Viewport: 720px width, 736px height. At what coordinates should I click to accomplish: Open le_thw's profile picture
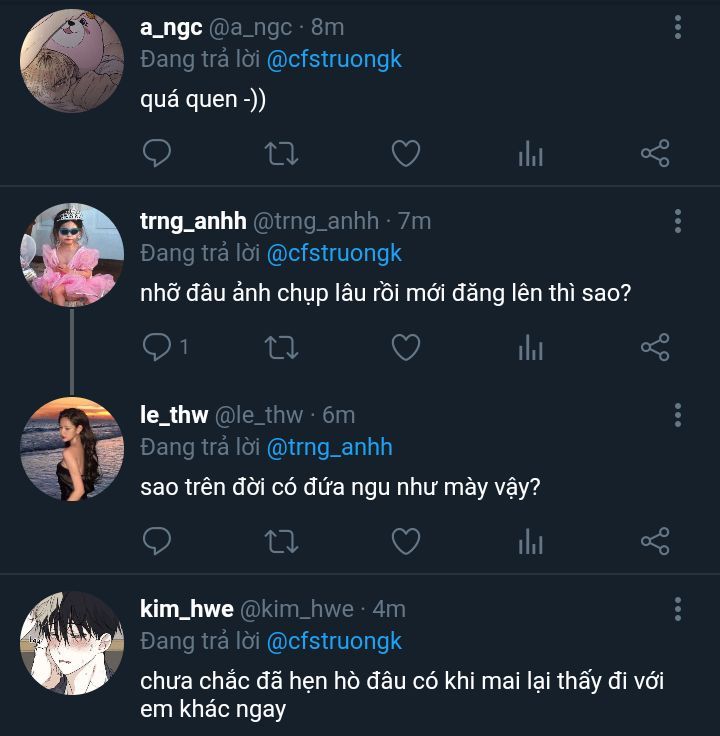(72, 448)
